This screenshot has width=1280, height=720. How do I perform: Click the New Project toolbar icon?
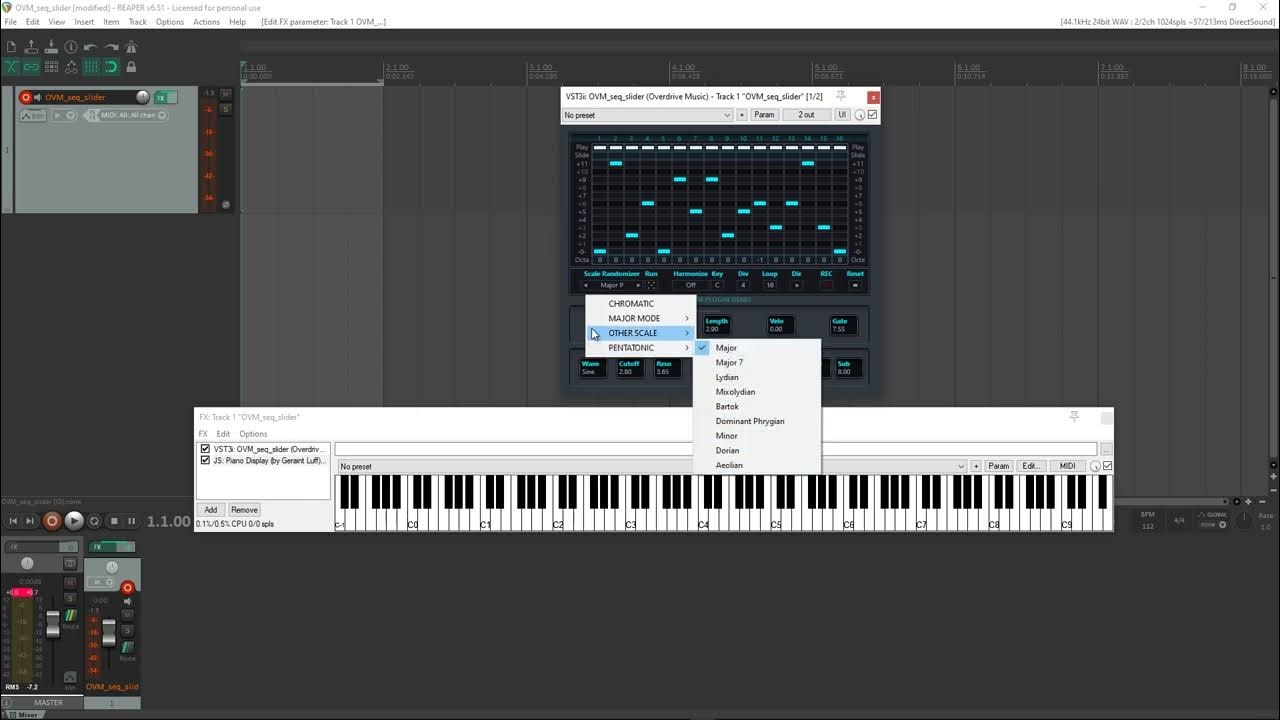(x=11, y=47)
